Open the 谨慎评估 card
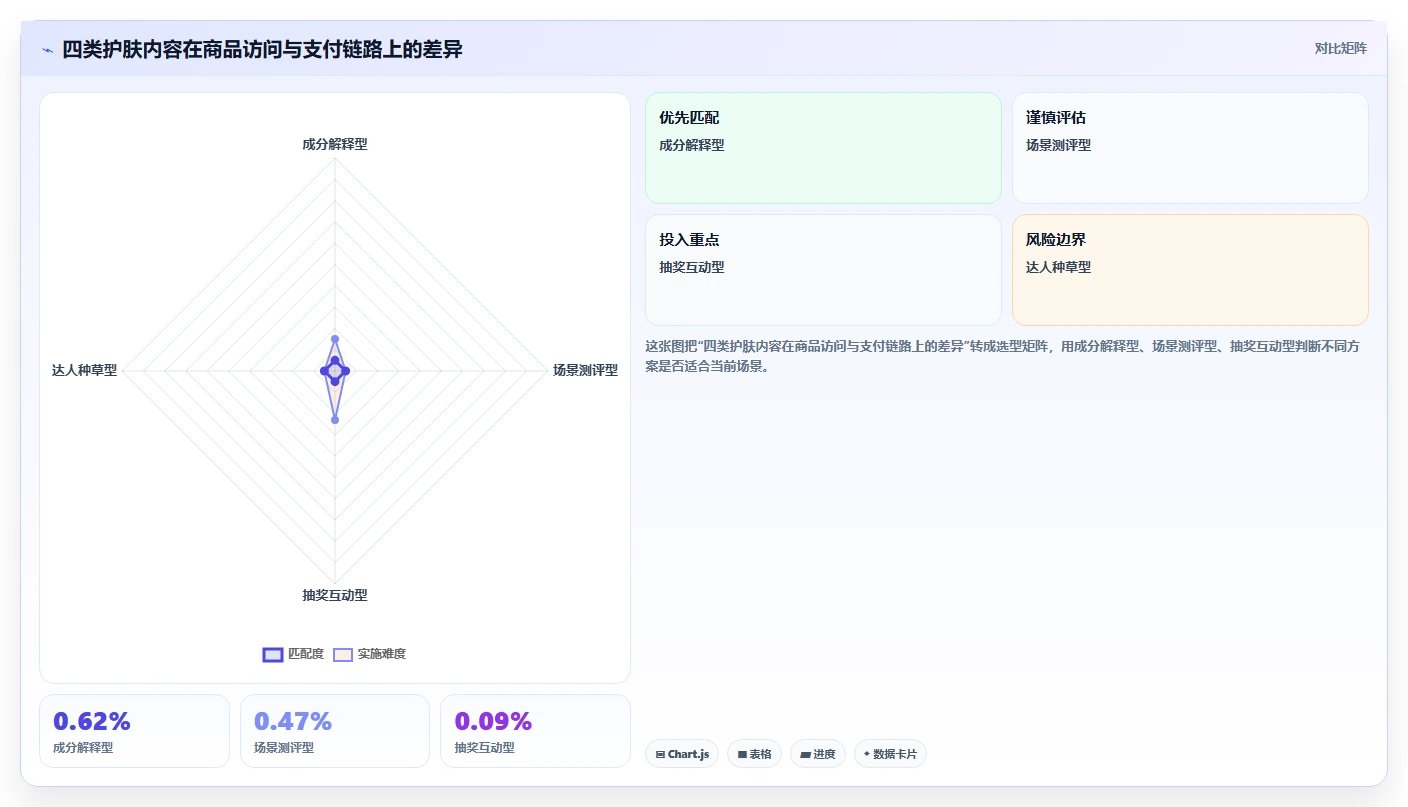 pyautogui.click(x=1190, y=148)
